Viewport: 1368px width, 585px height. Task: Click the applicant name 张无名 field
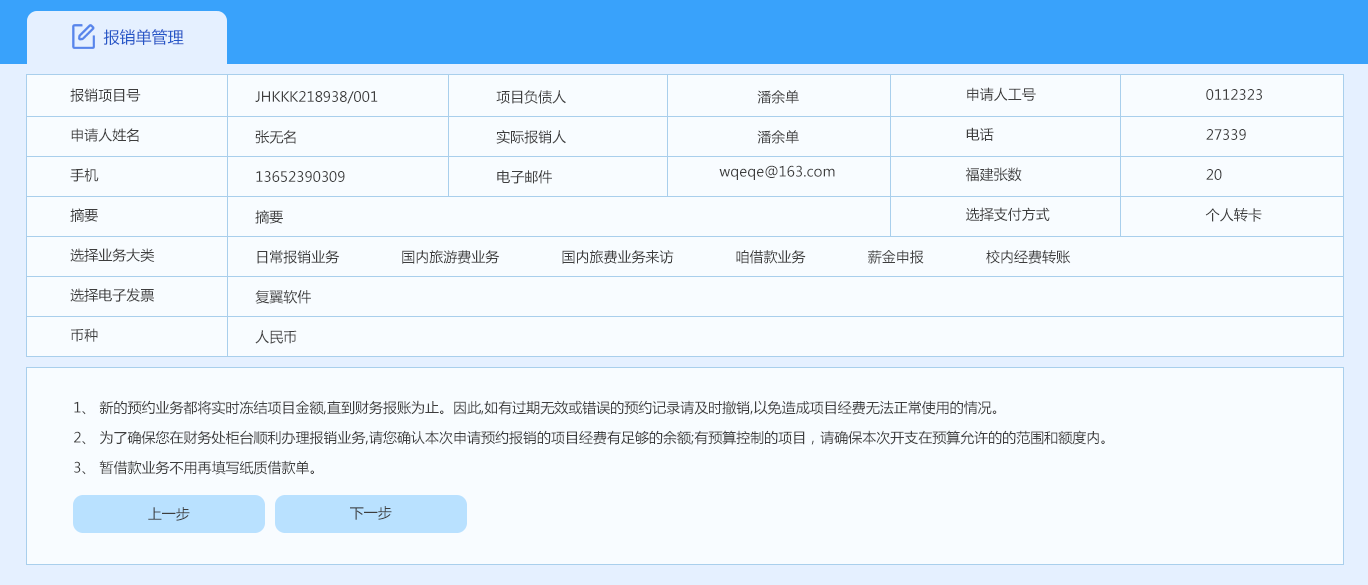point(276,137)
